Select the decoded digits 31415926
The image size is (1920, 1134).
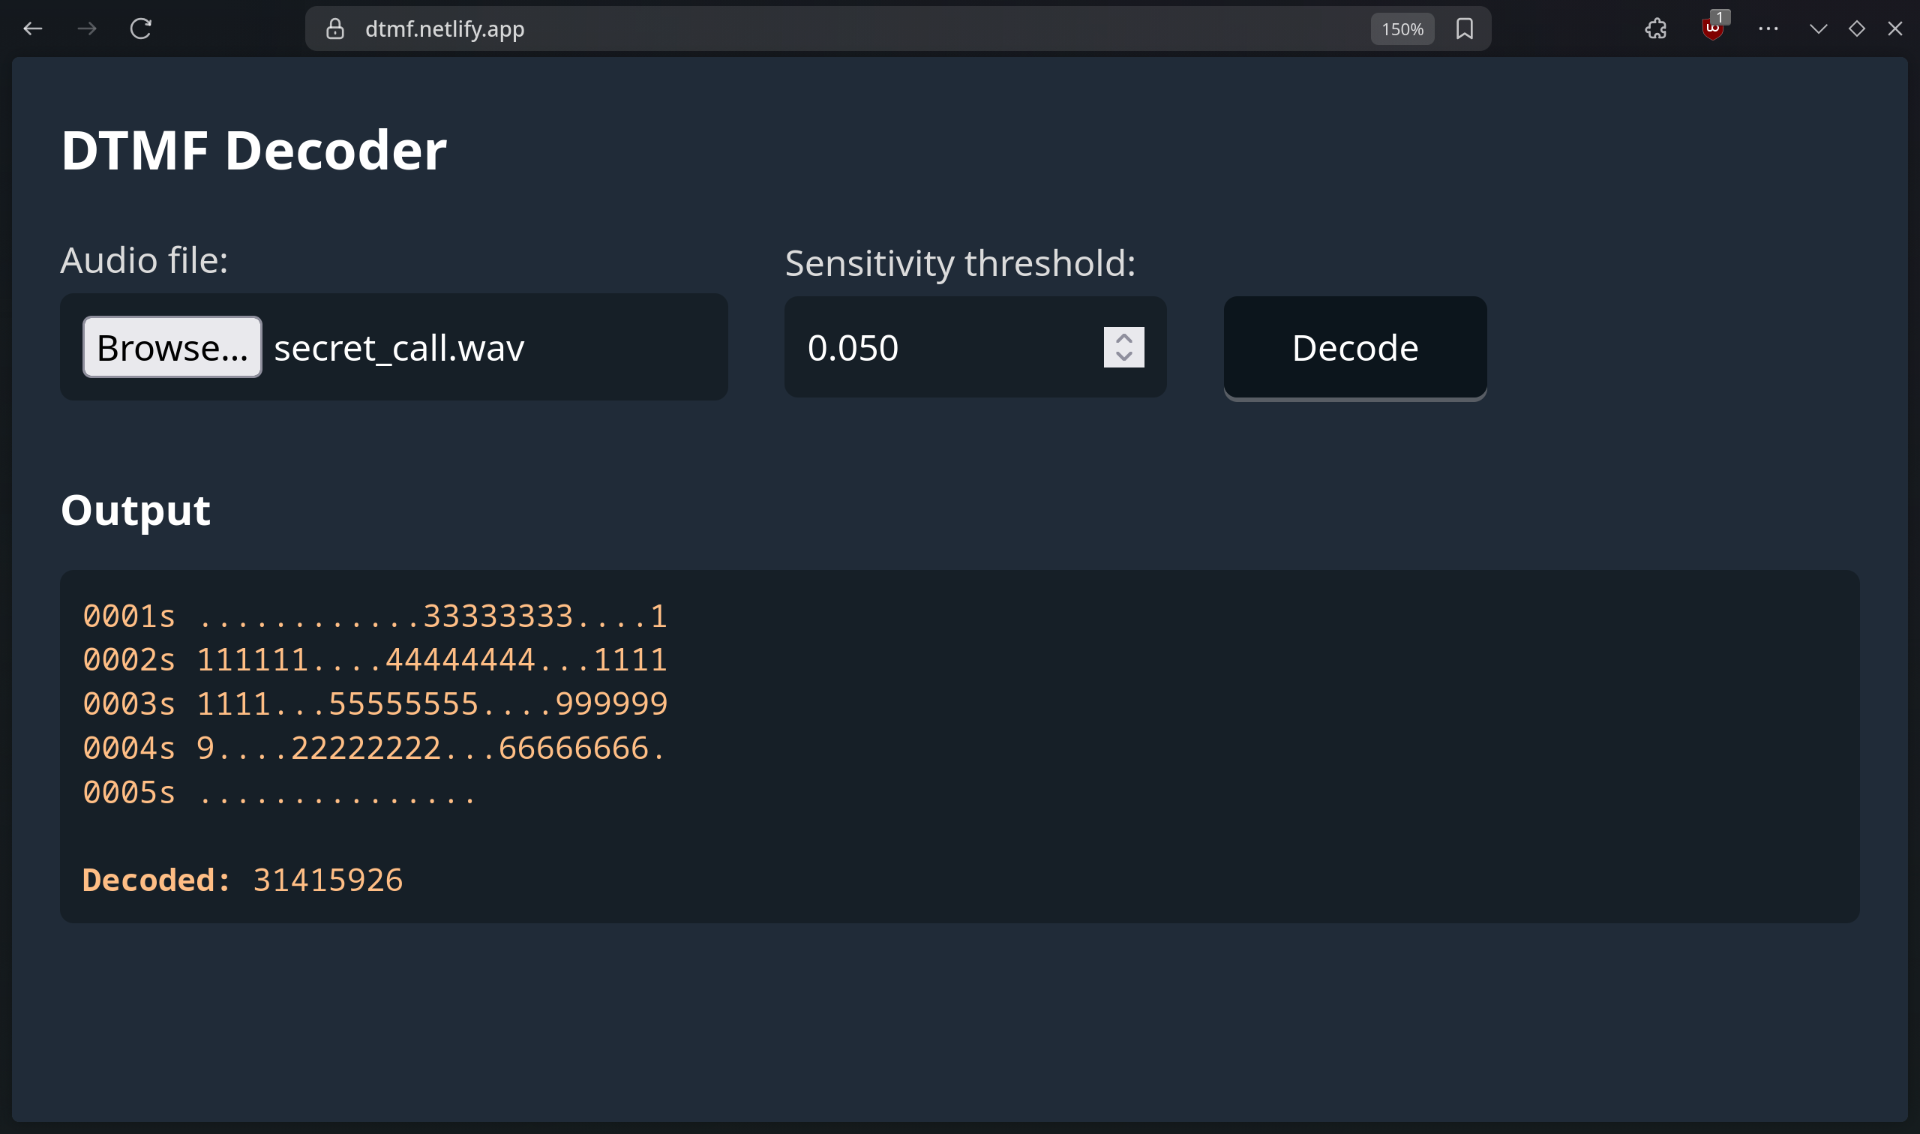pyautogui.click(x=328, y=880)
